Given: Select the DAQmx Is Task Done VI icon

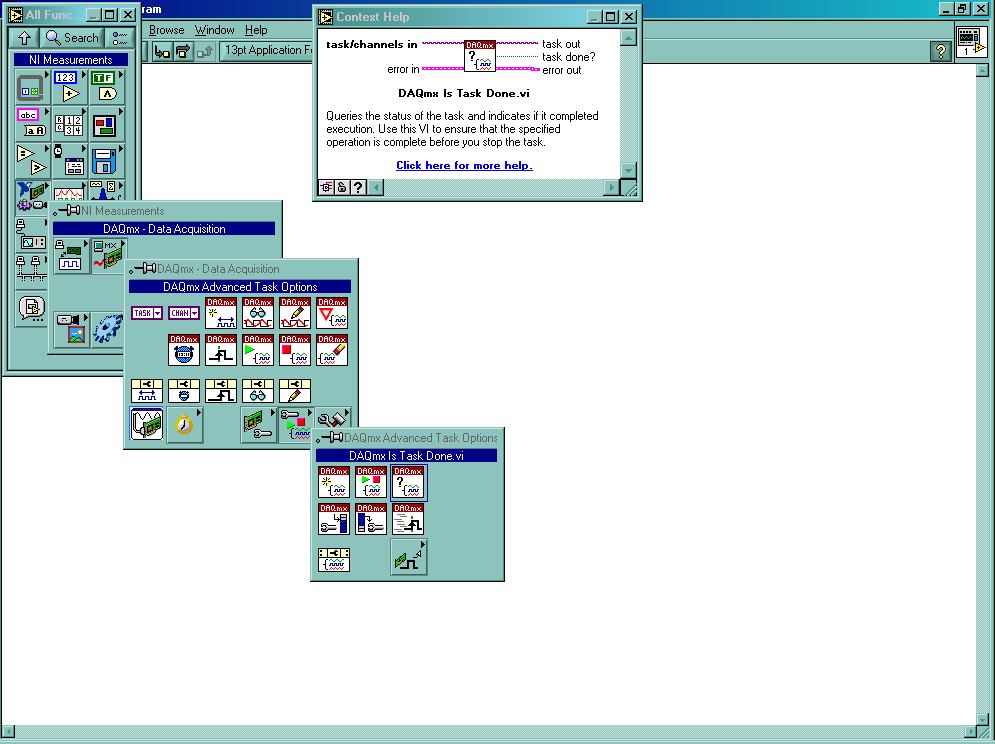Looking at the screenshot, I should [408, 482].
